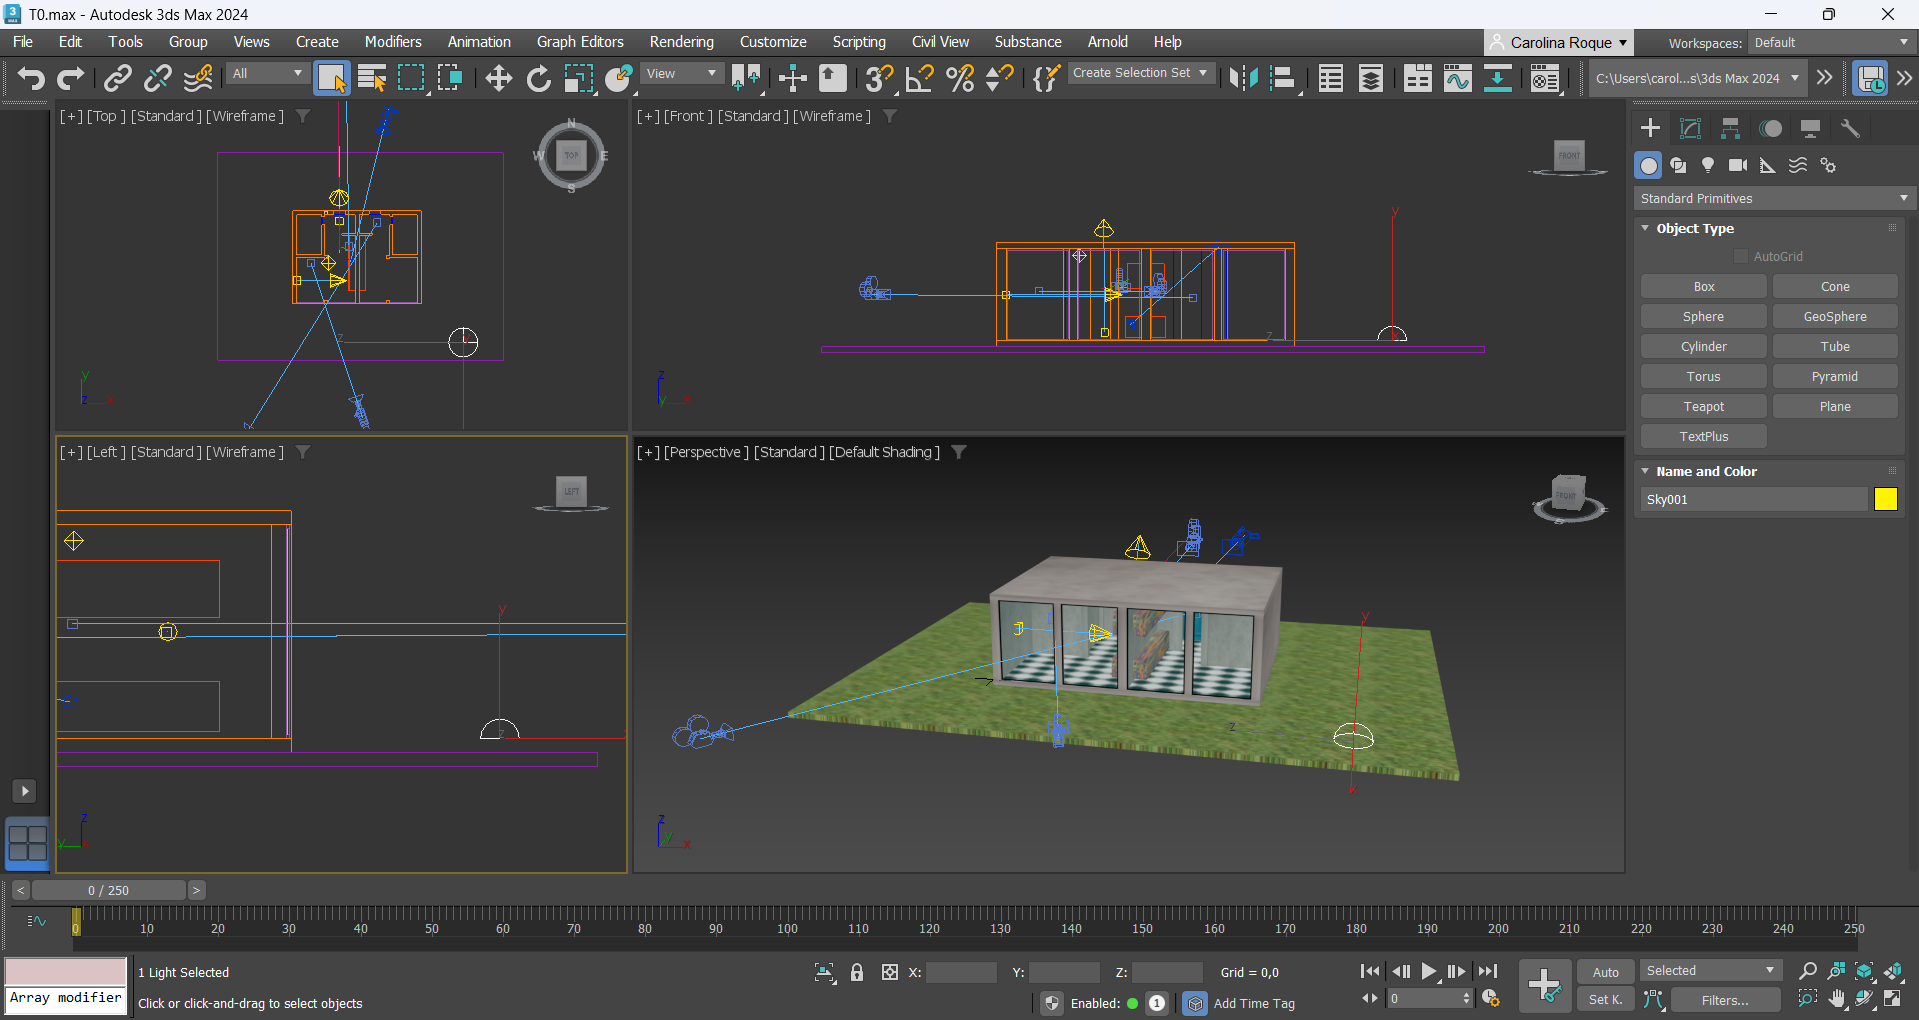Open the Create Selection Set dropdown

(1139, 73)
